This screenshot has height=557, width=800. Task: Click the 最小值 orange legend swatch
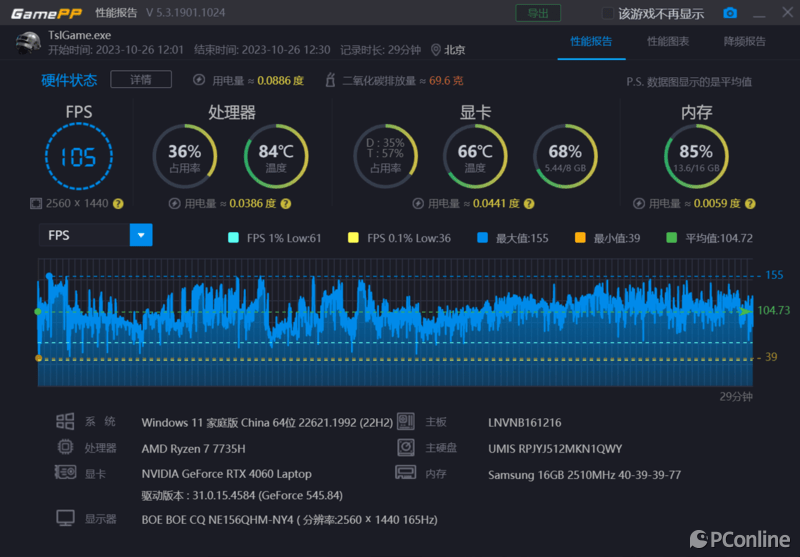[580, 238]
